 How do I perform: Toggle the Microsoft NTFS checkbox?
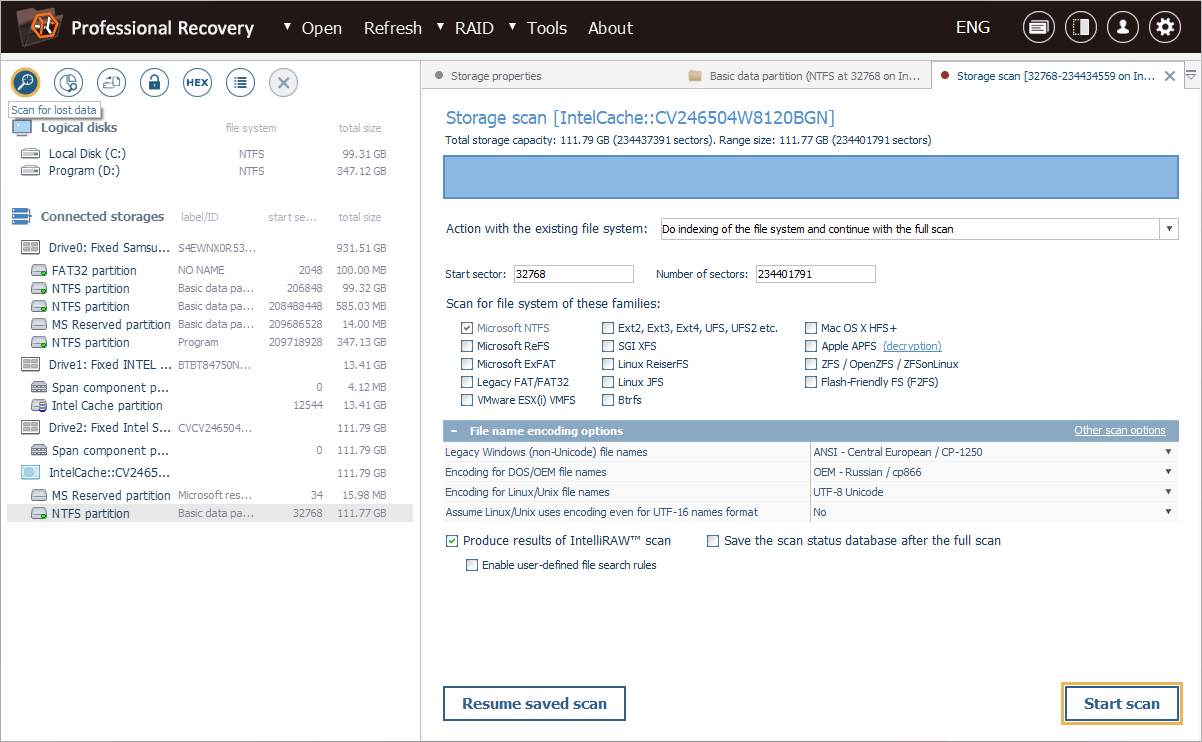467,328
